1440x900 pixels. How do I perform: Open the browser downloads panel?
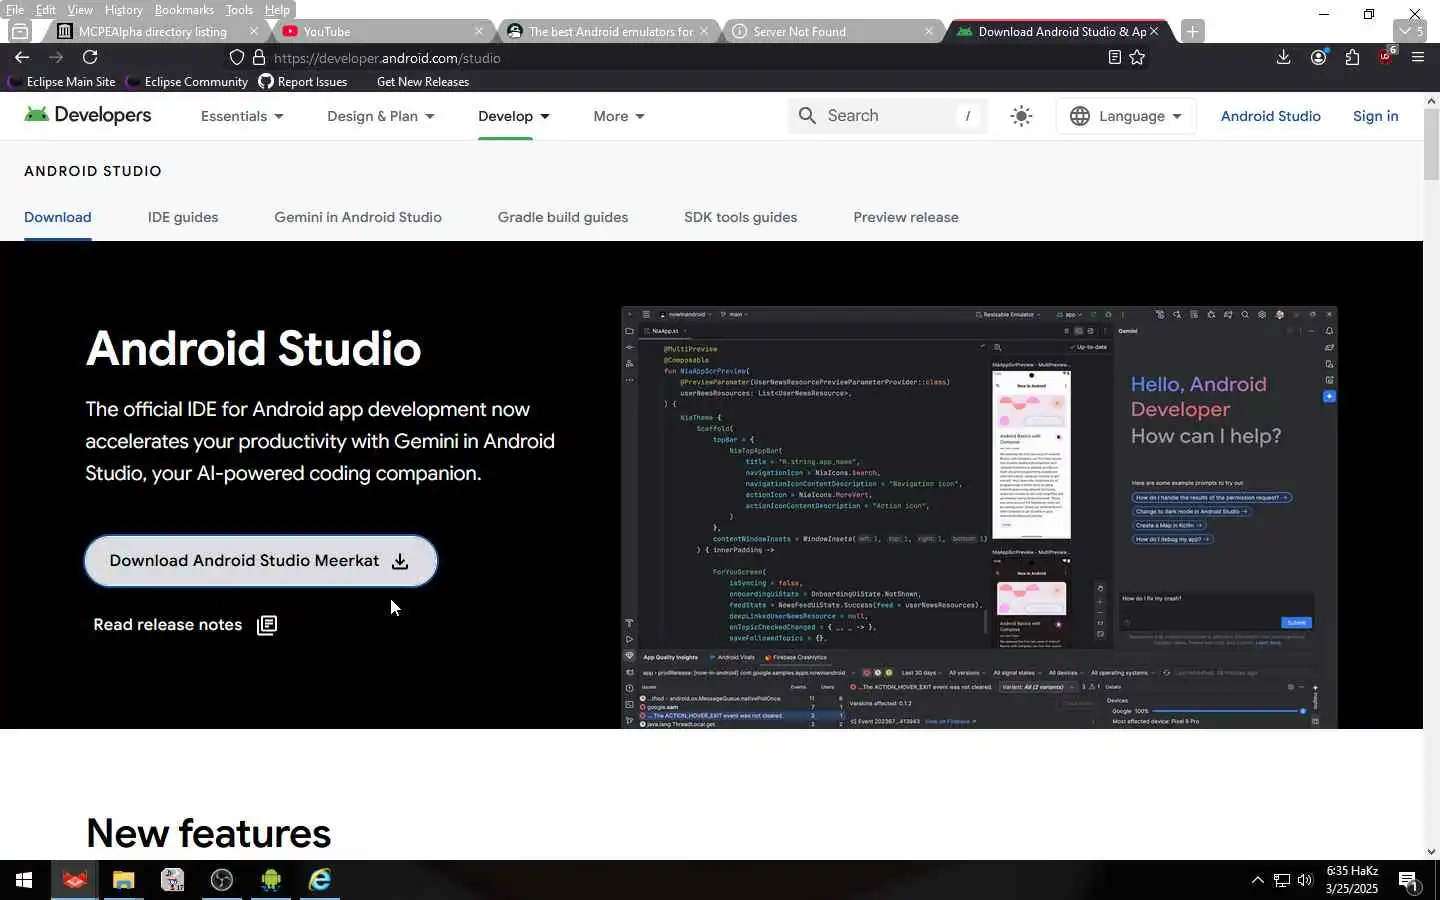1284,57
